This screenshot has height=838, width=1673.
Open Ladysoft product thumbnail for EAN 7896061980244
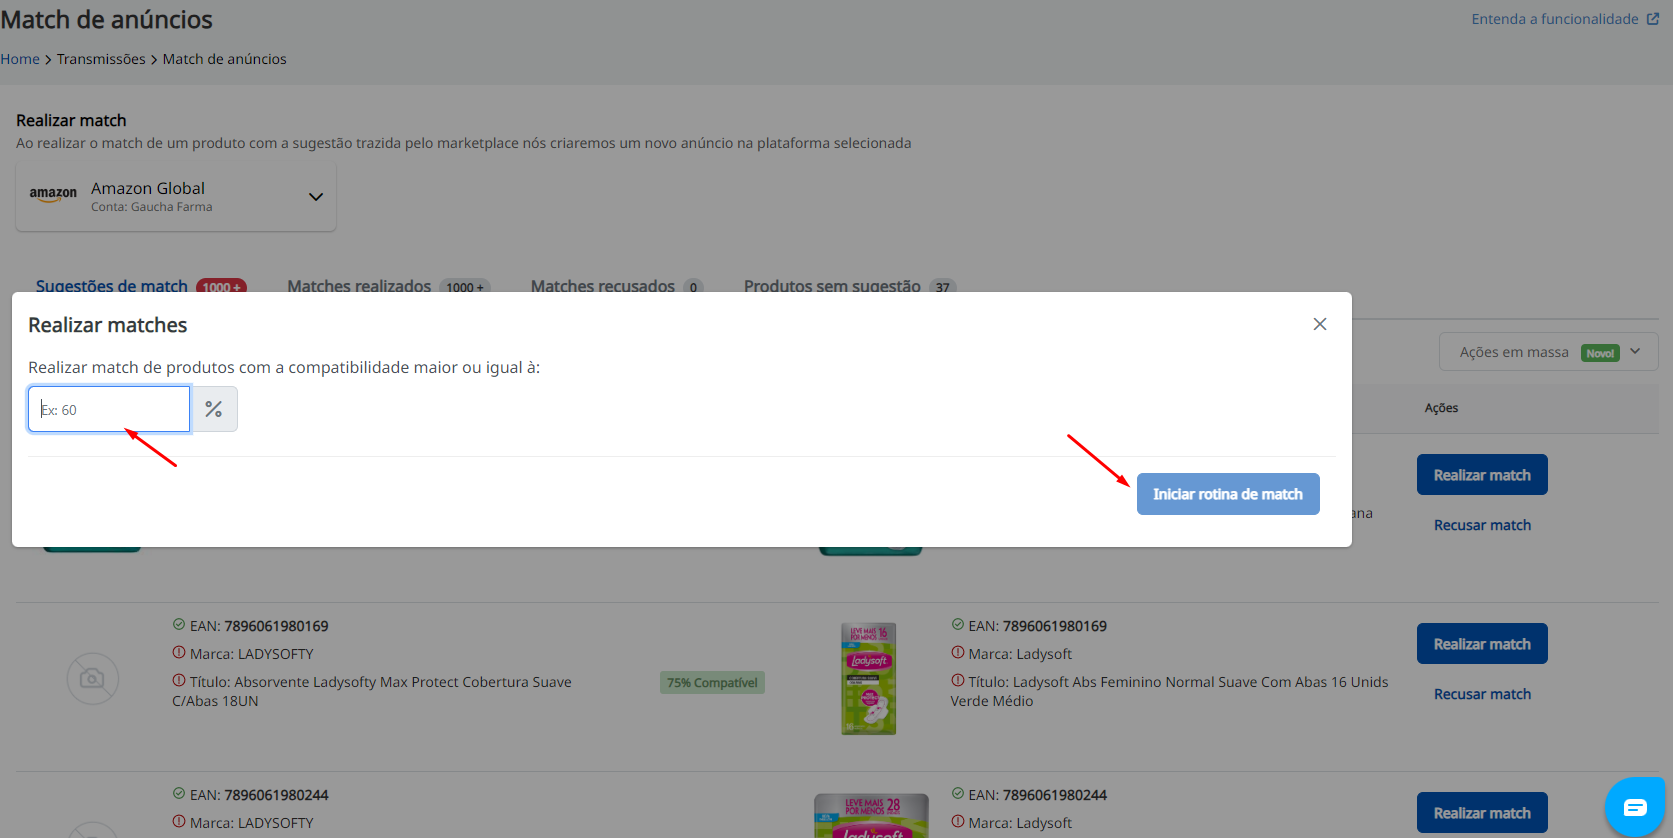(871, 816)
